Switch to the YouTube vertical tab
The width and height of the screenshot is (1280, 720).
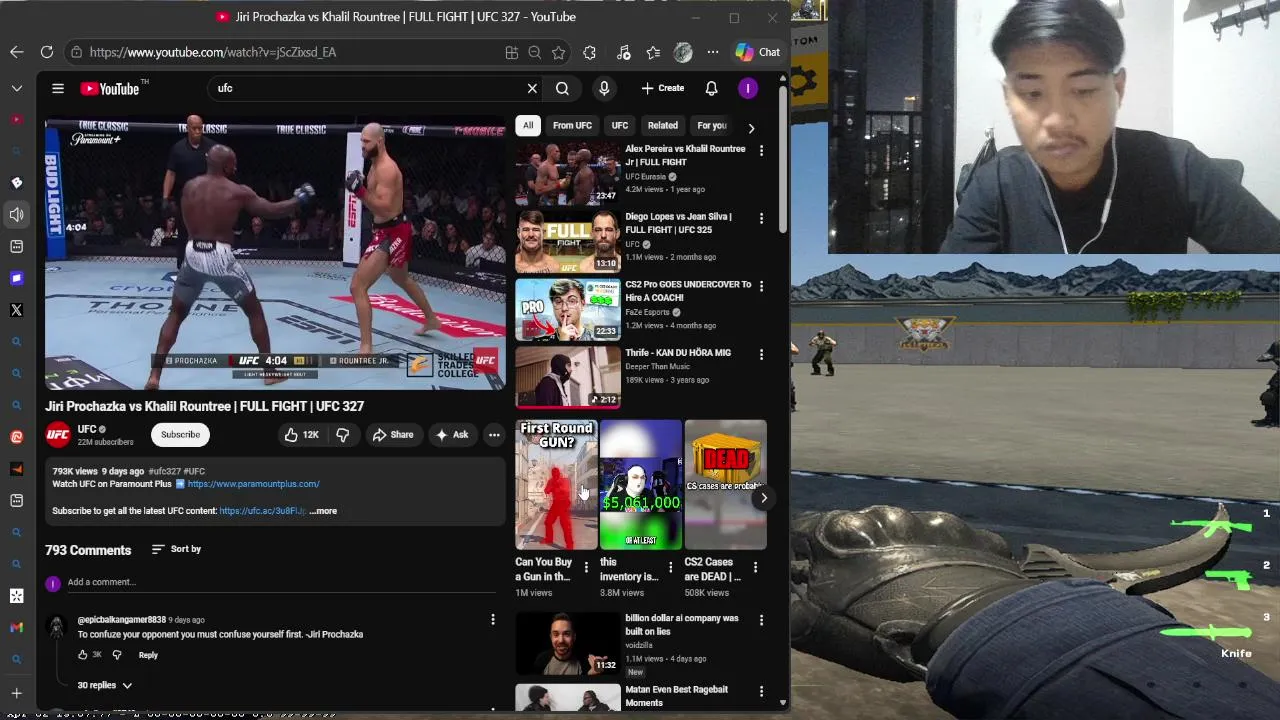point(16,120)
